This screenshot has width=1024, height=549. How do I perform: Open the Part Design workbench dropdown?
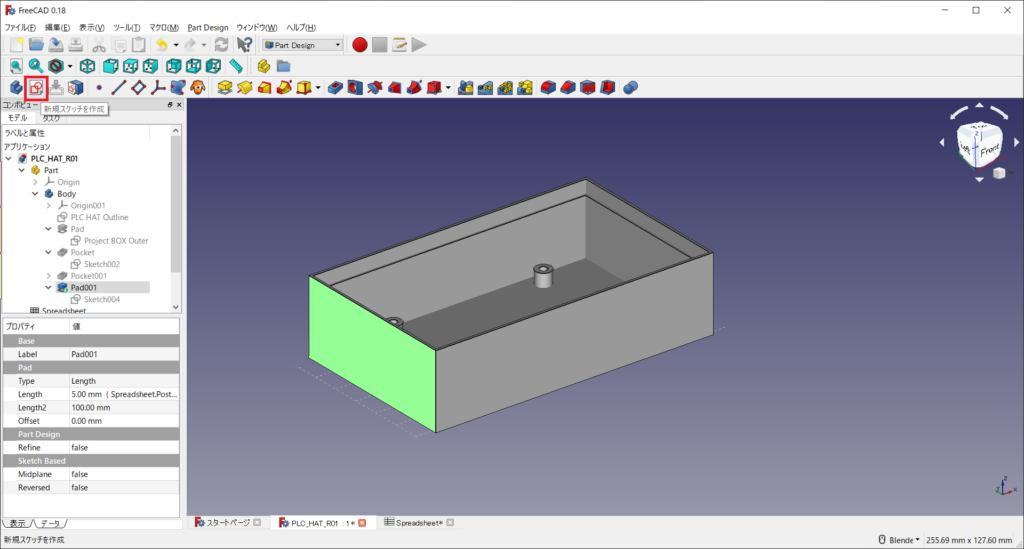303,44
